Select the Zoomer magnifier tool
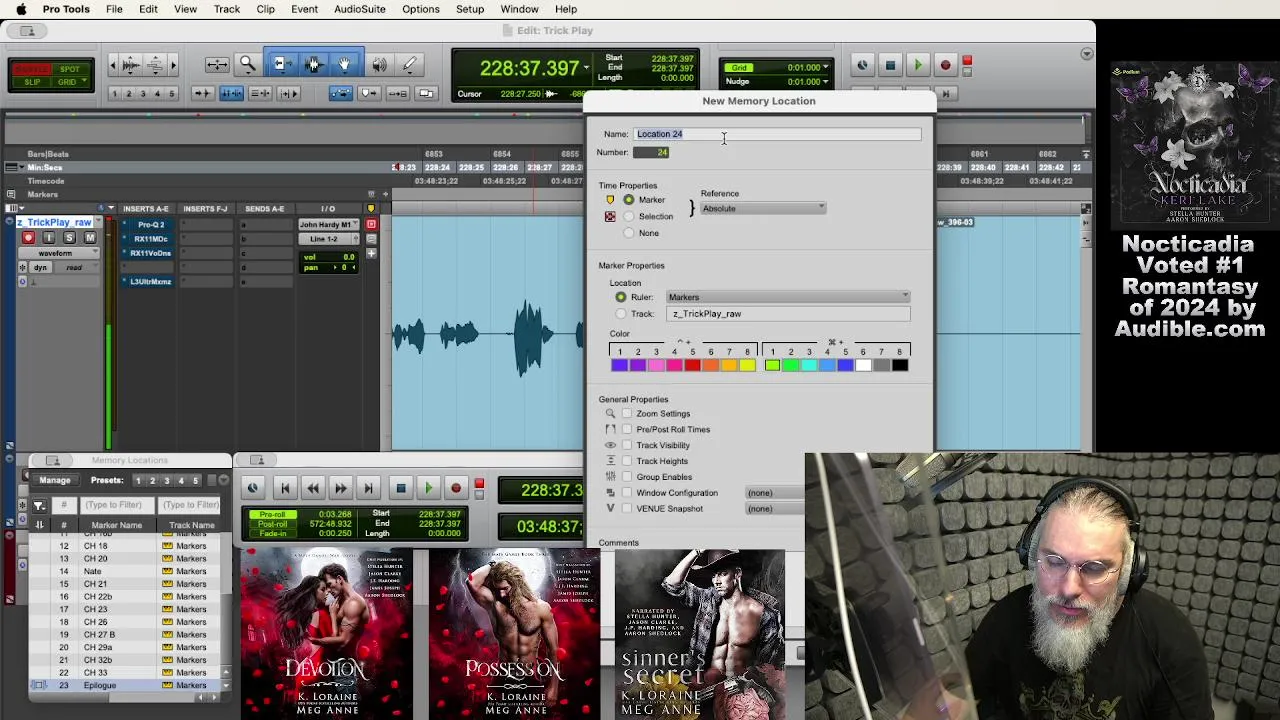 [247, 65]
